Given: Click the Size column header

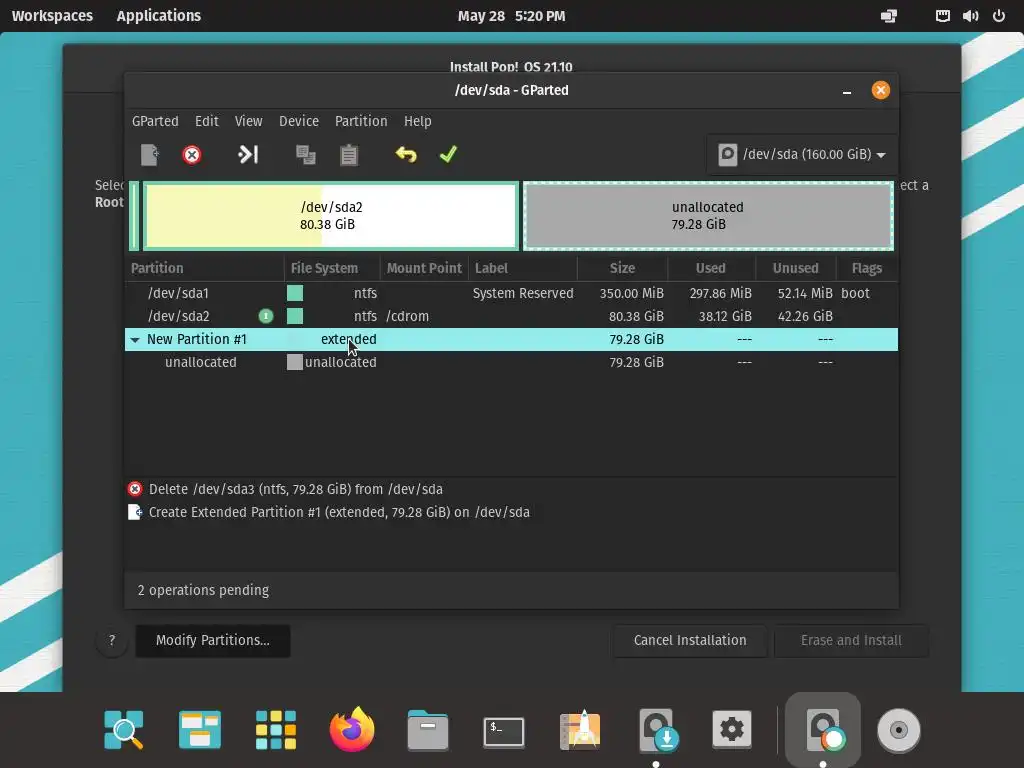Looking at the screenshot, I should pos(622,268).
